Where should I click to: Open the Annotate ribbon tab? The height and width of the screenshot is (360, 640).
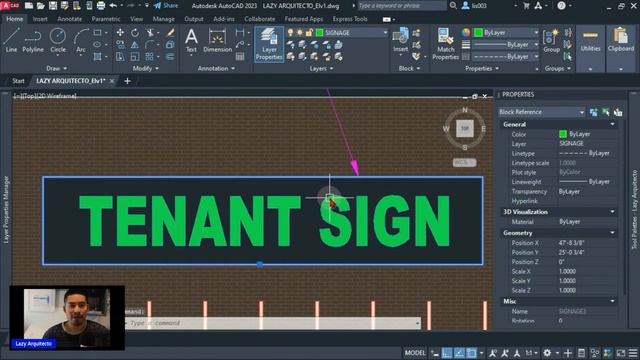pyautogui.click(x=69, y=19)
